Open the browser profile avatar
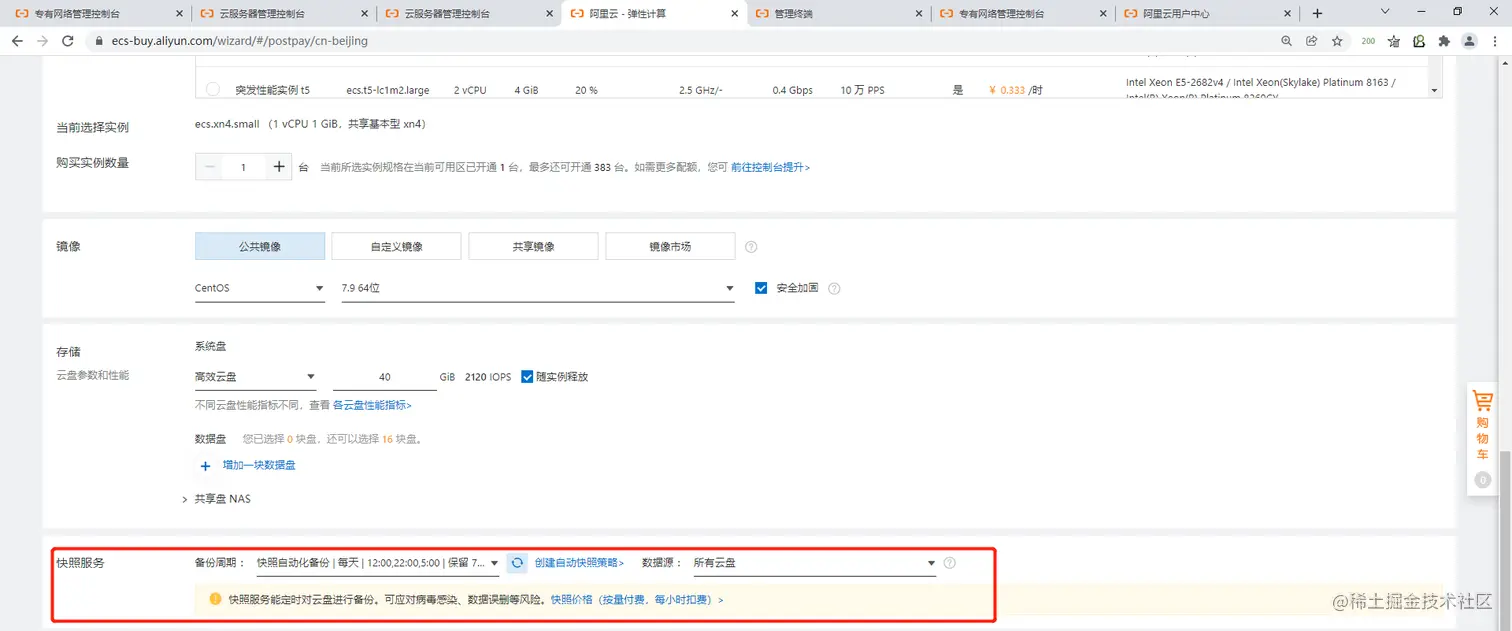This screenshot has width=1512, height=631. click(x=1469, y=41)
